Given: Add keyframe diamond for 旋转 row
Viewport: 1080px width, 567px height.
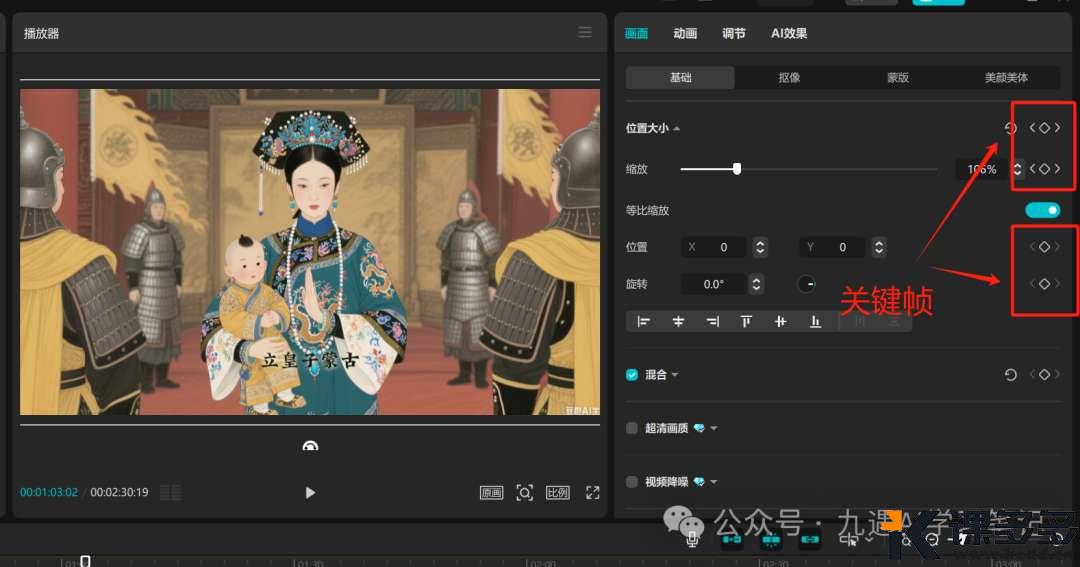Looking at the screenshot, I should pyautogui.click(x=1045, y=284).
